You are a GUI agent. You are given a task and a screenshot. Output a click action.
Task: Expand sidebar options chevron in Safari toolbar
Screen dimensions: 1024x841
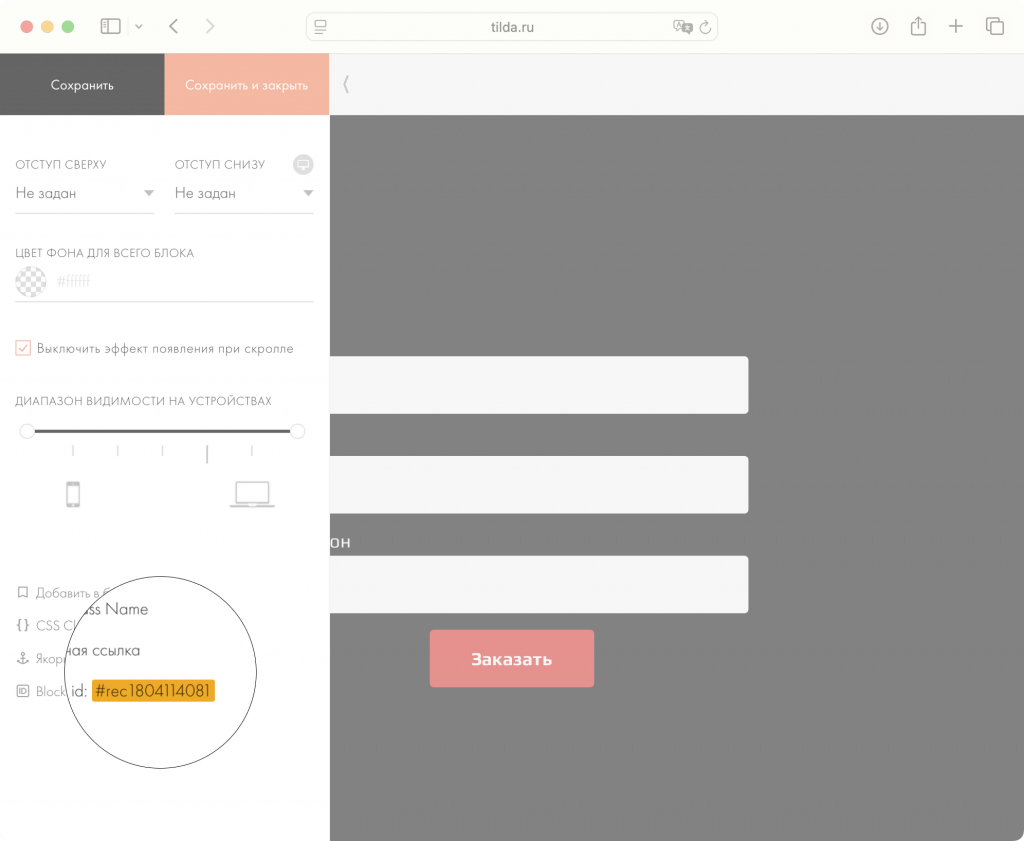[x=139, y=27]
